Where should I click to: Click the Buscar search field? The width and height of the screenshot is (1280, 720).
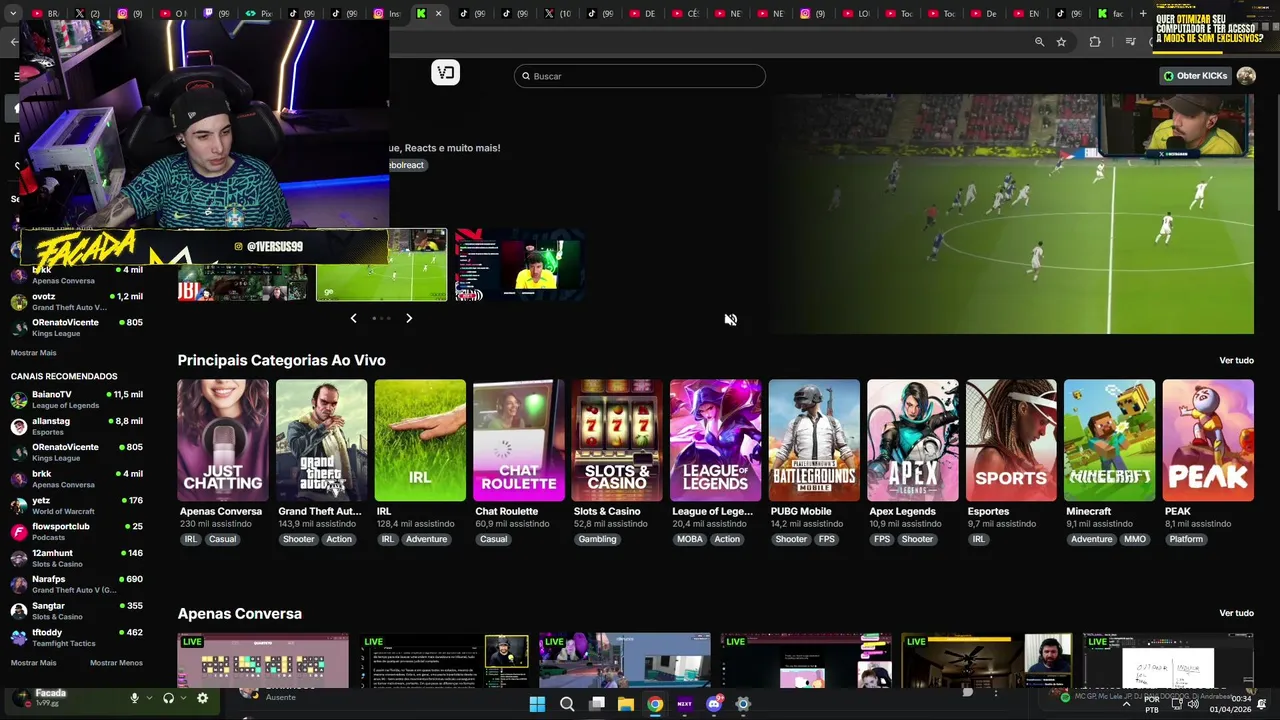click(640, 76)
